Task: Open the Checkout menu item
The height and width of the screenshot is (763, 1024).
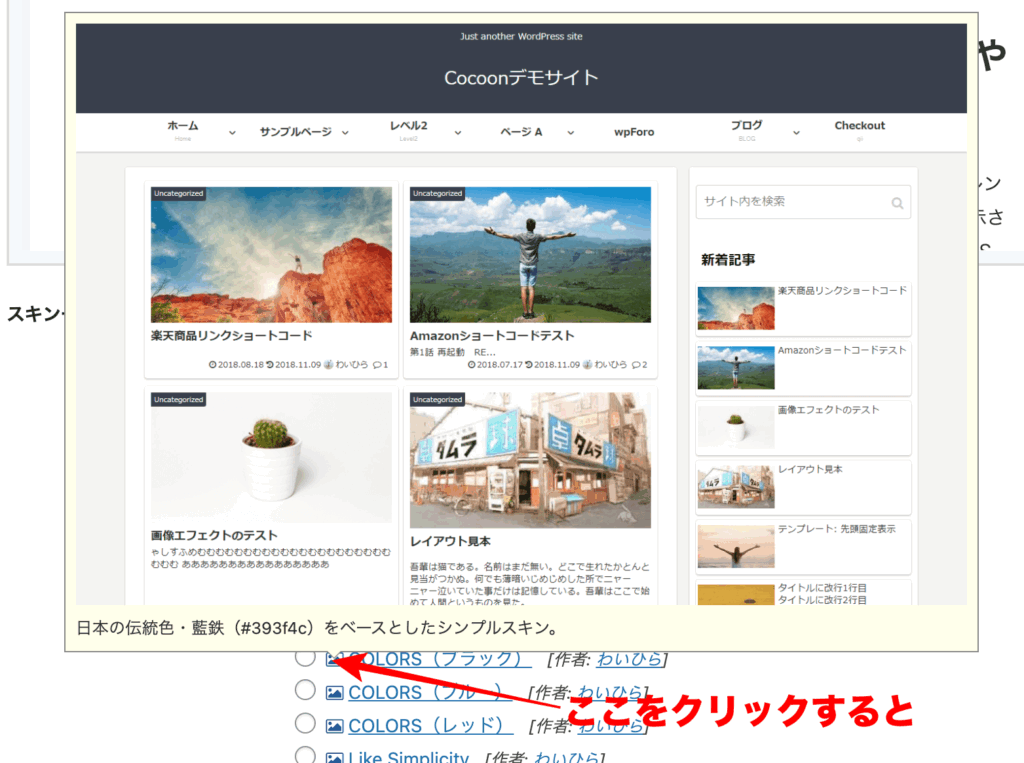Action: [859, 126]
